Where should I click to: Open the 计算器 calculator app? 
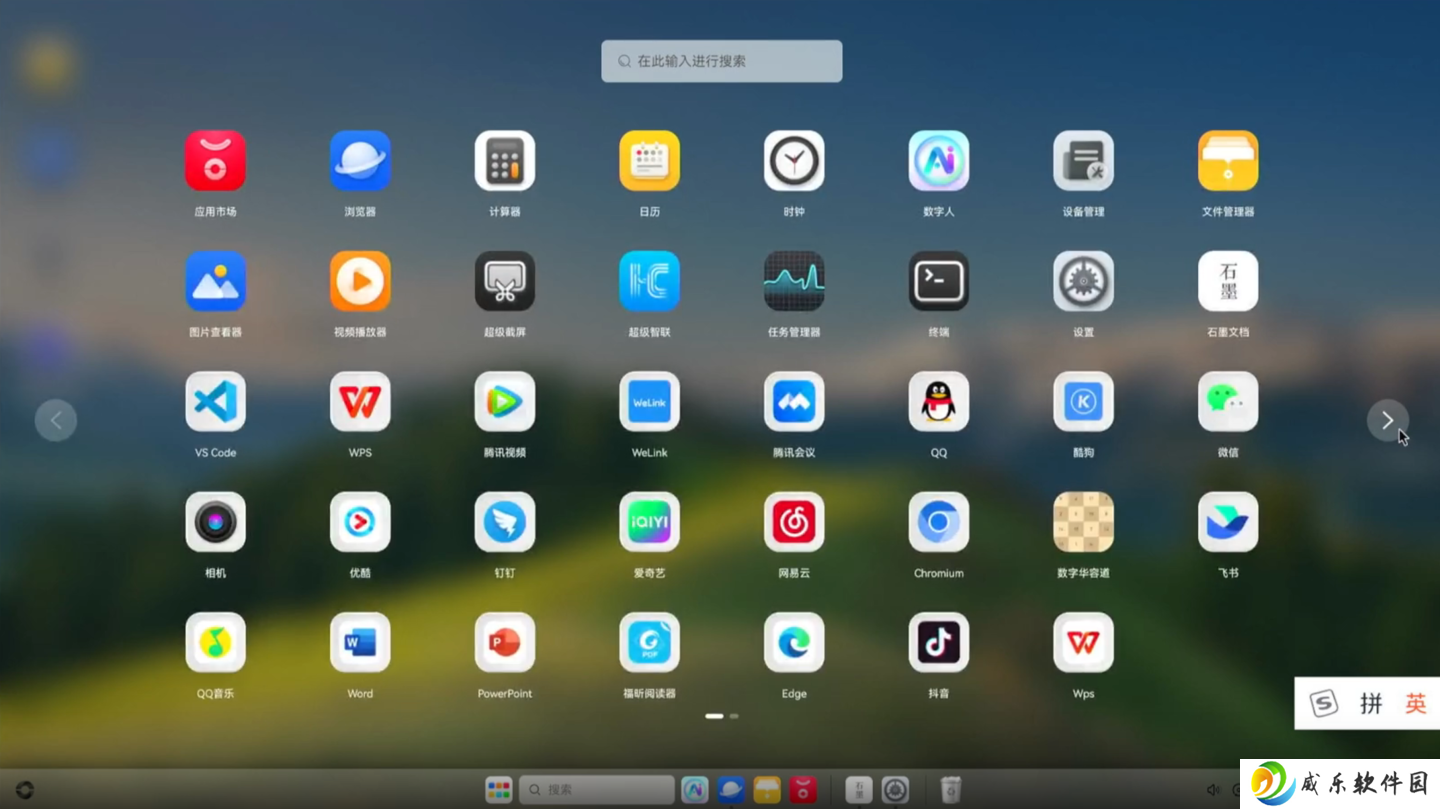coord(505,161)
